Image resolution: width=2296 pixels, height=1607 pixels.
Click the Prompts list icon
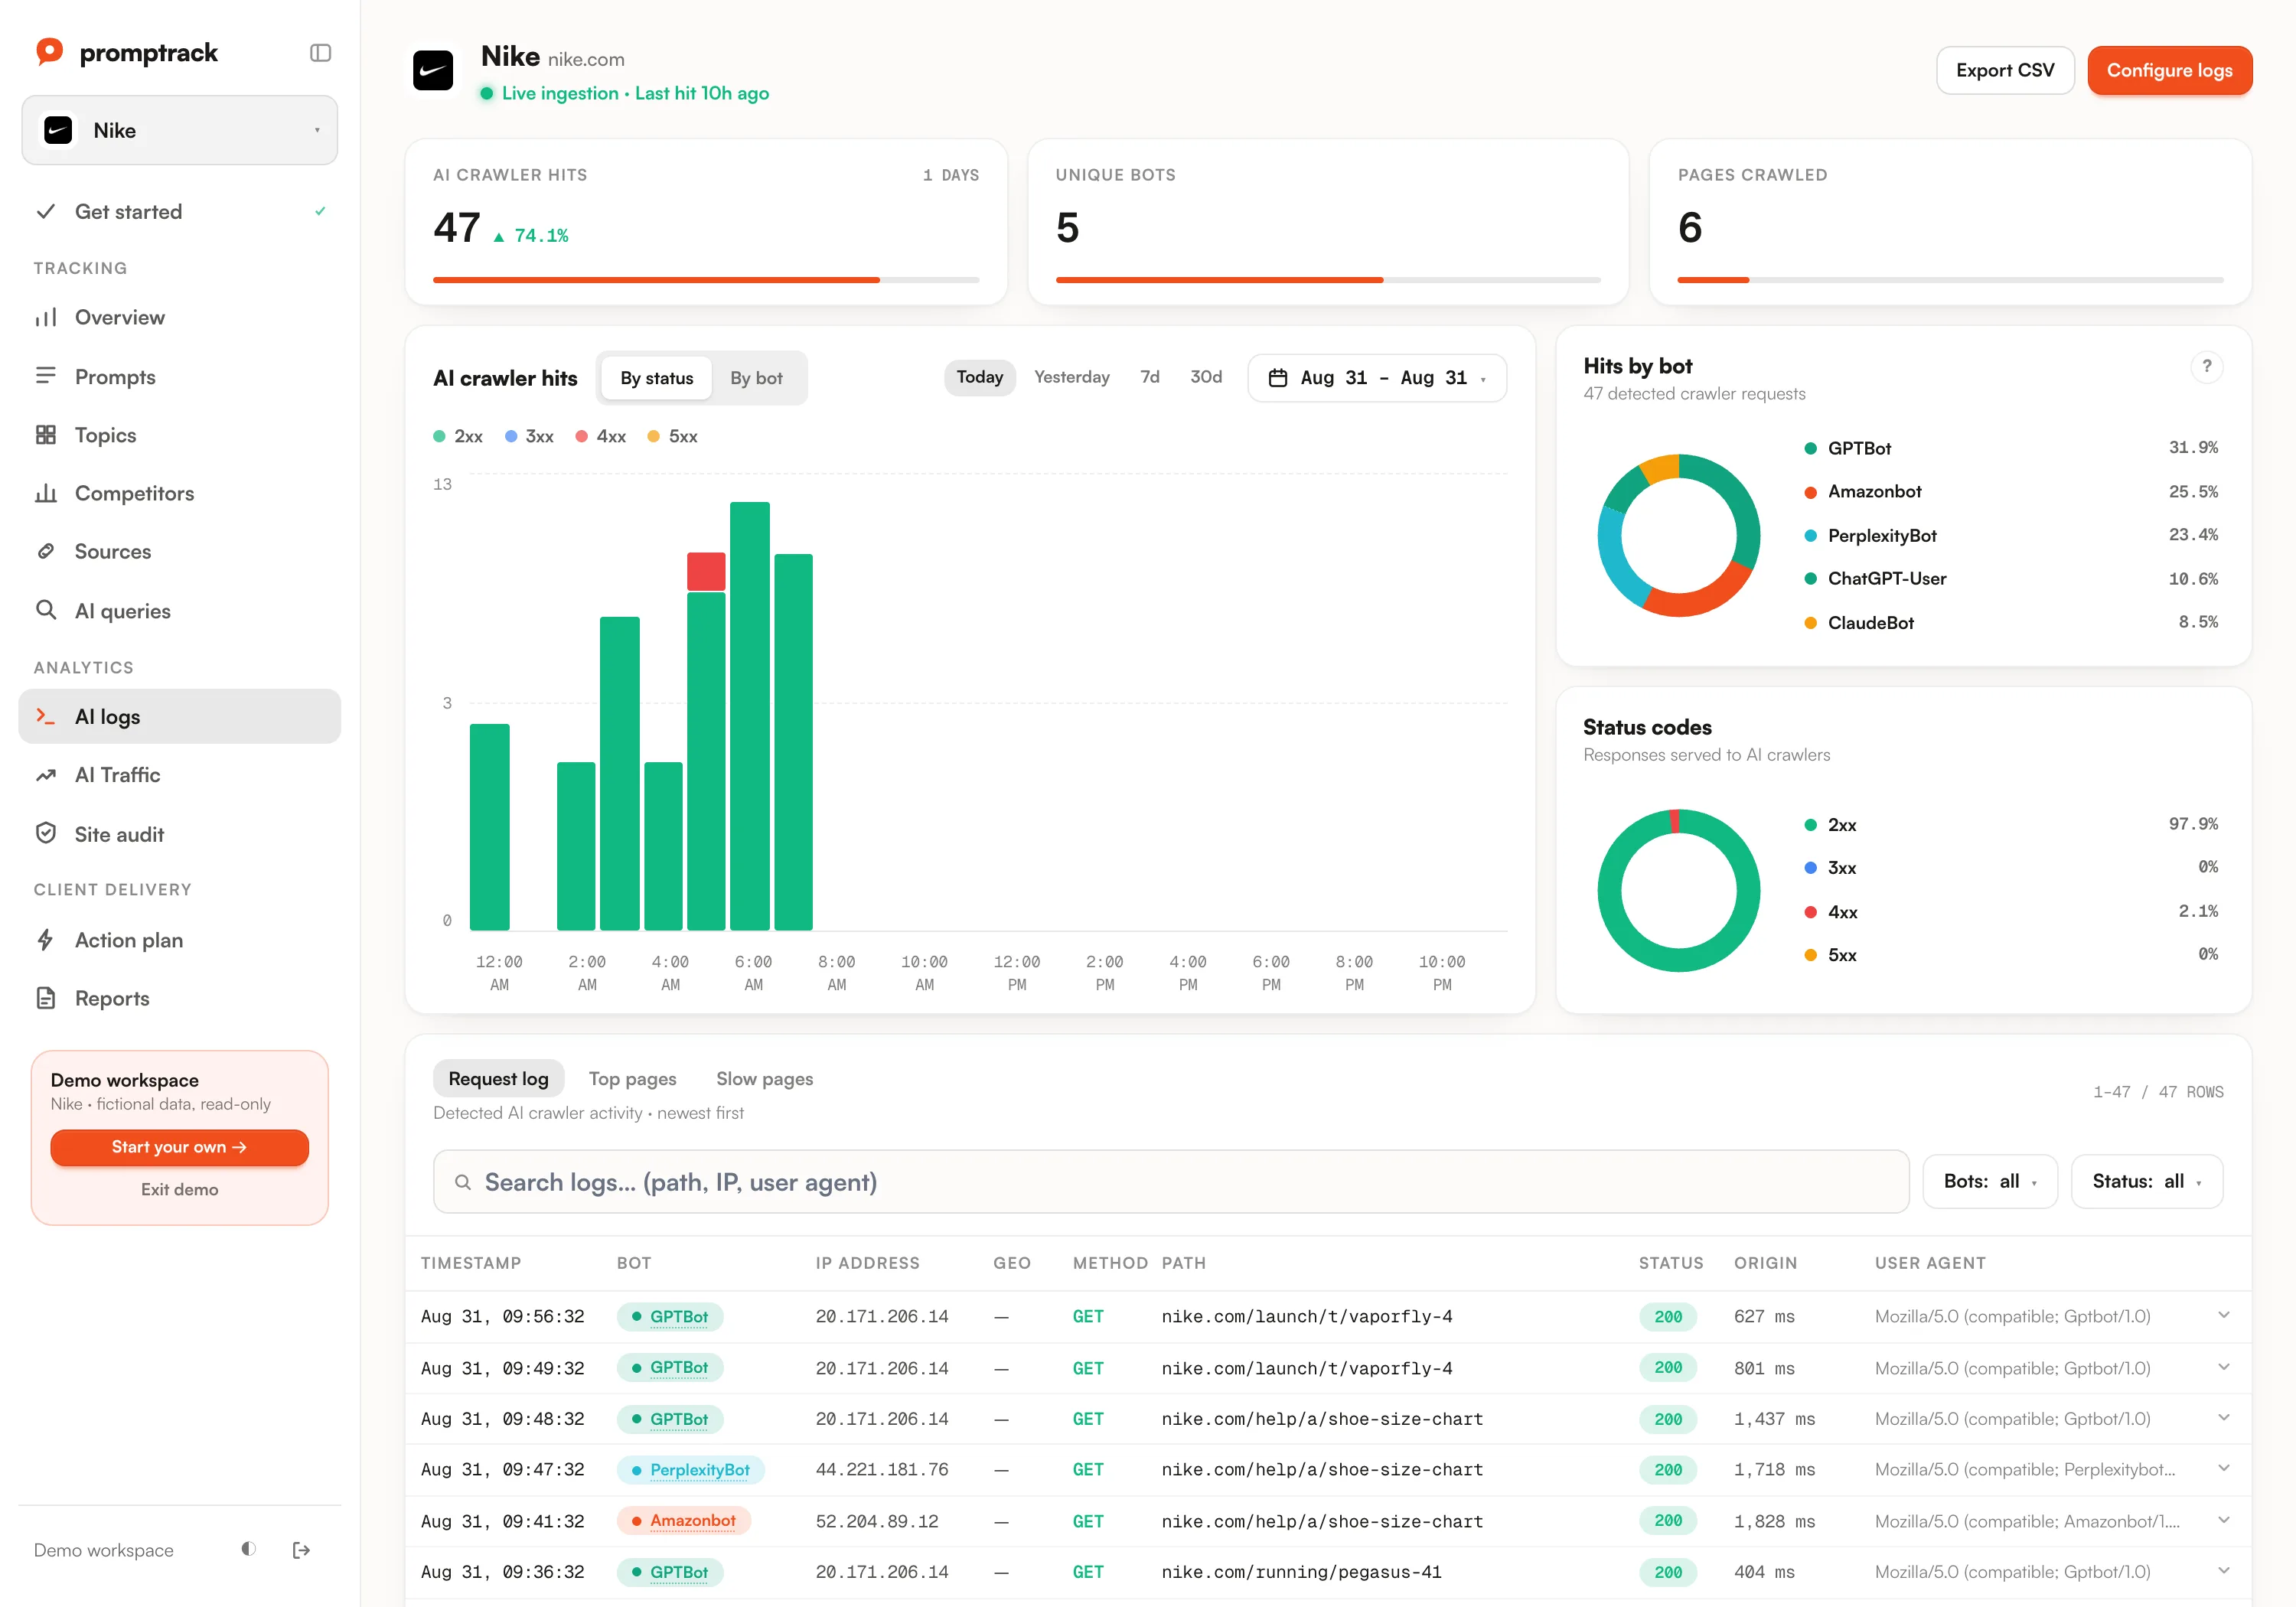point(46,376)
